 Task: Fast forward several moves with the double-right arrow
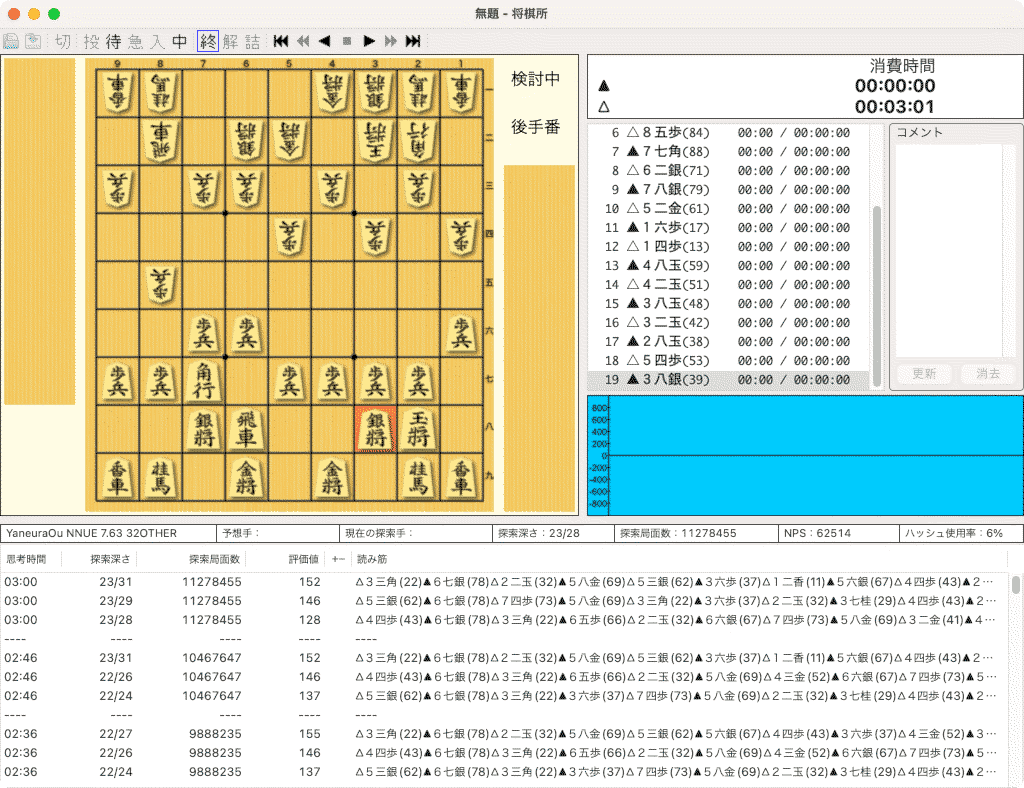pos(391,41)
